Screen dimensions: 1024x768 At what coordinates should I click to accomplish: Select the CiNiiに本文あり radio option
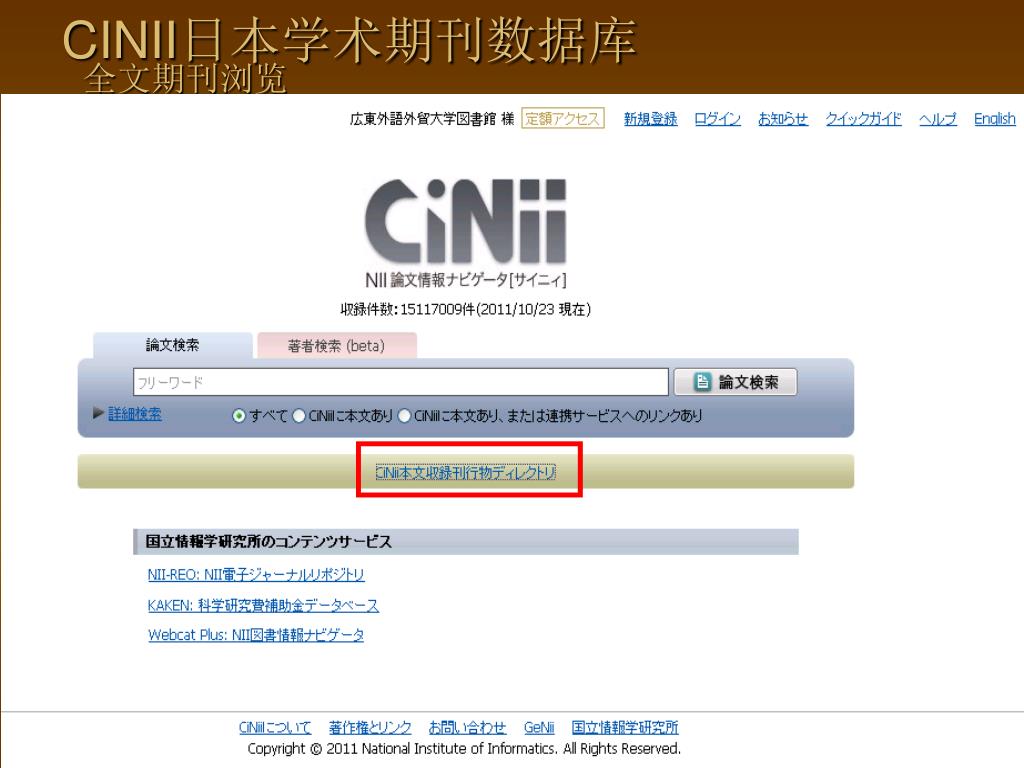pyautogui.click(x=298, y=415)
